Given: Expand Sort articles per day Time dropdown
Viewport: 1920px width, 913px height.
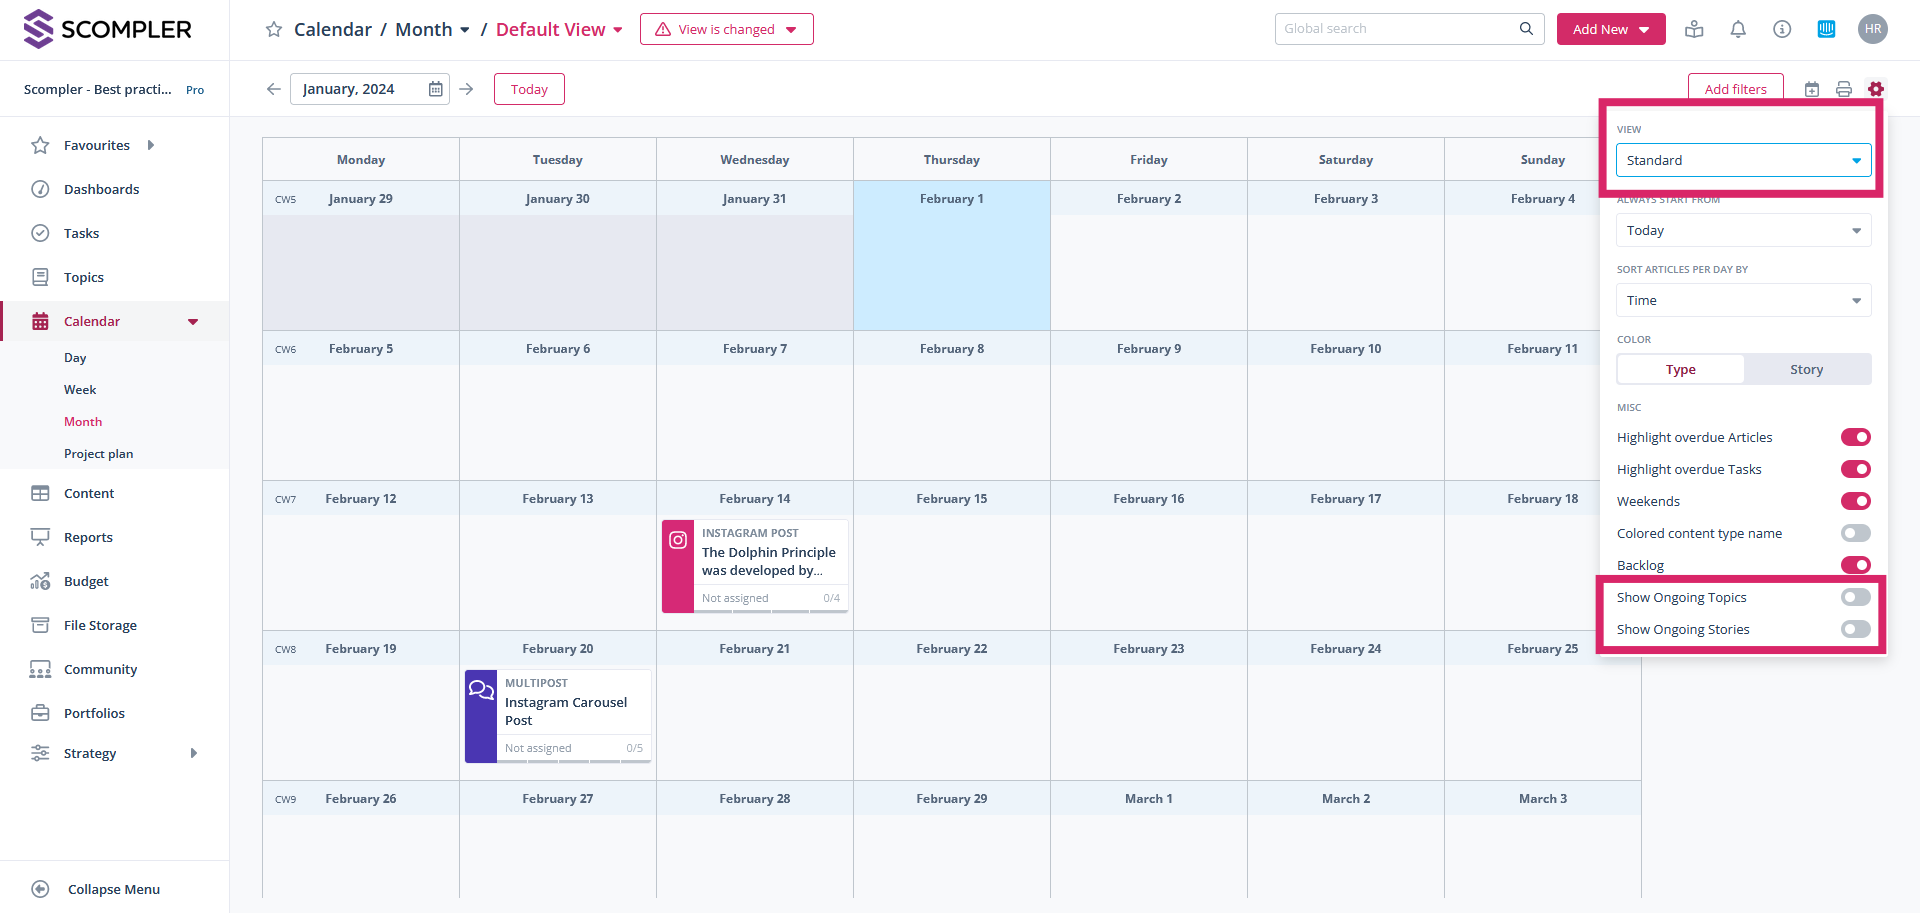Looking at the screenshot, I should tap(1743, 300).
